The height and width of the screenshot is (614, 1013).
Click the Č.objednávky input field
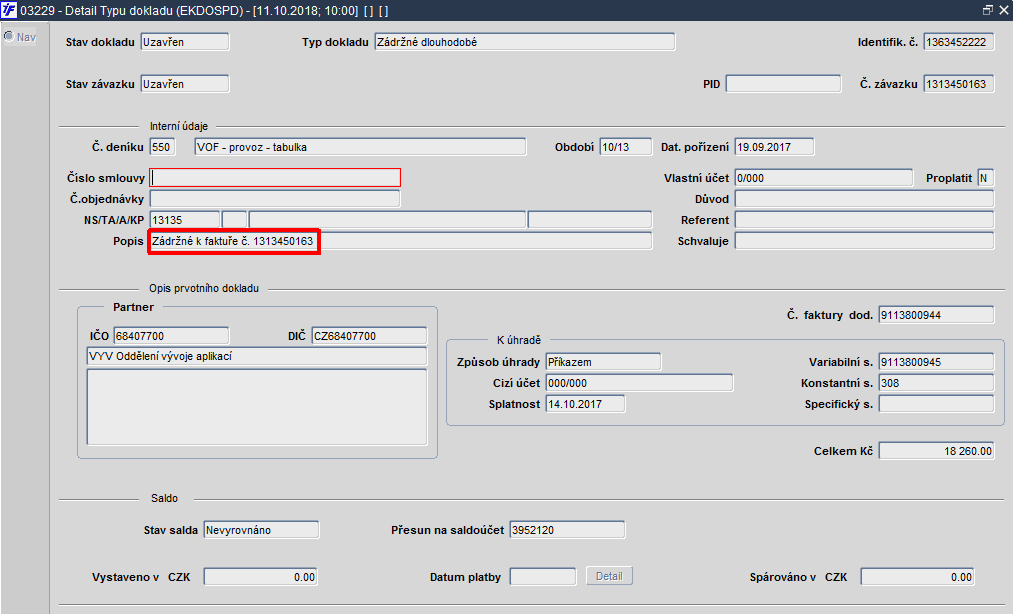[275, 199]
